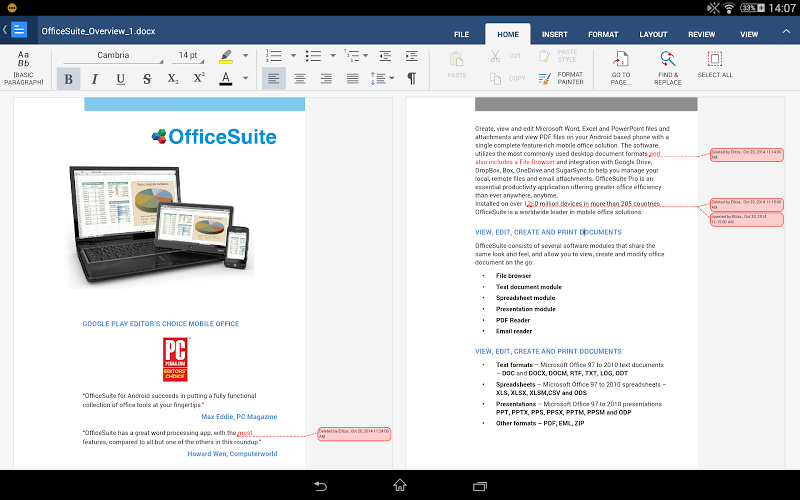Tap the Android Recent Apps button
The width and height of the screenshot is (800, 500).
pyautogui.click(x=480, y=486)
